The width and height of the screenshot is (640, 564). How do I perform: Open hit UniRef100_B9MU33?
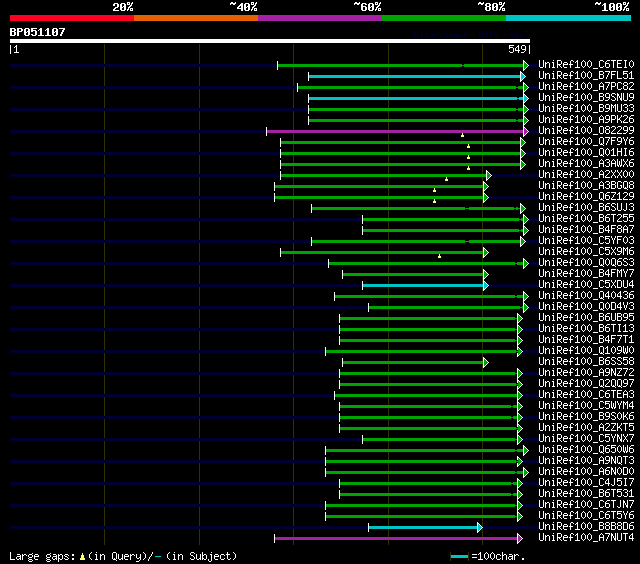tap(586, 109)
